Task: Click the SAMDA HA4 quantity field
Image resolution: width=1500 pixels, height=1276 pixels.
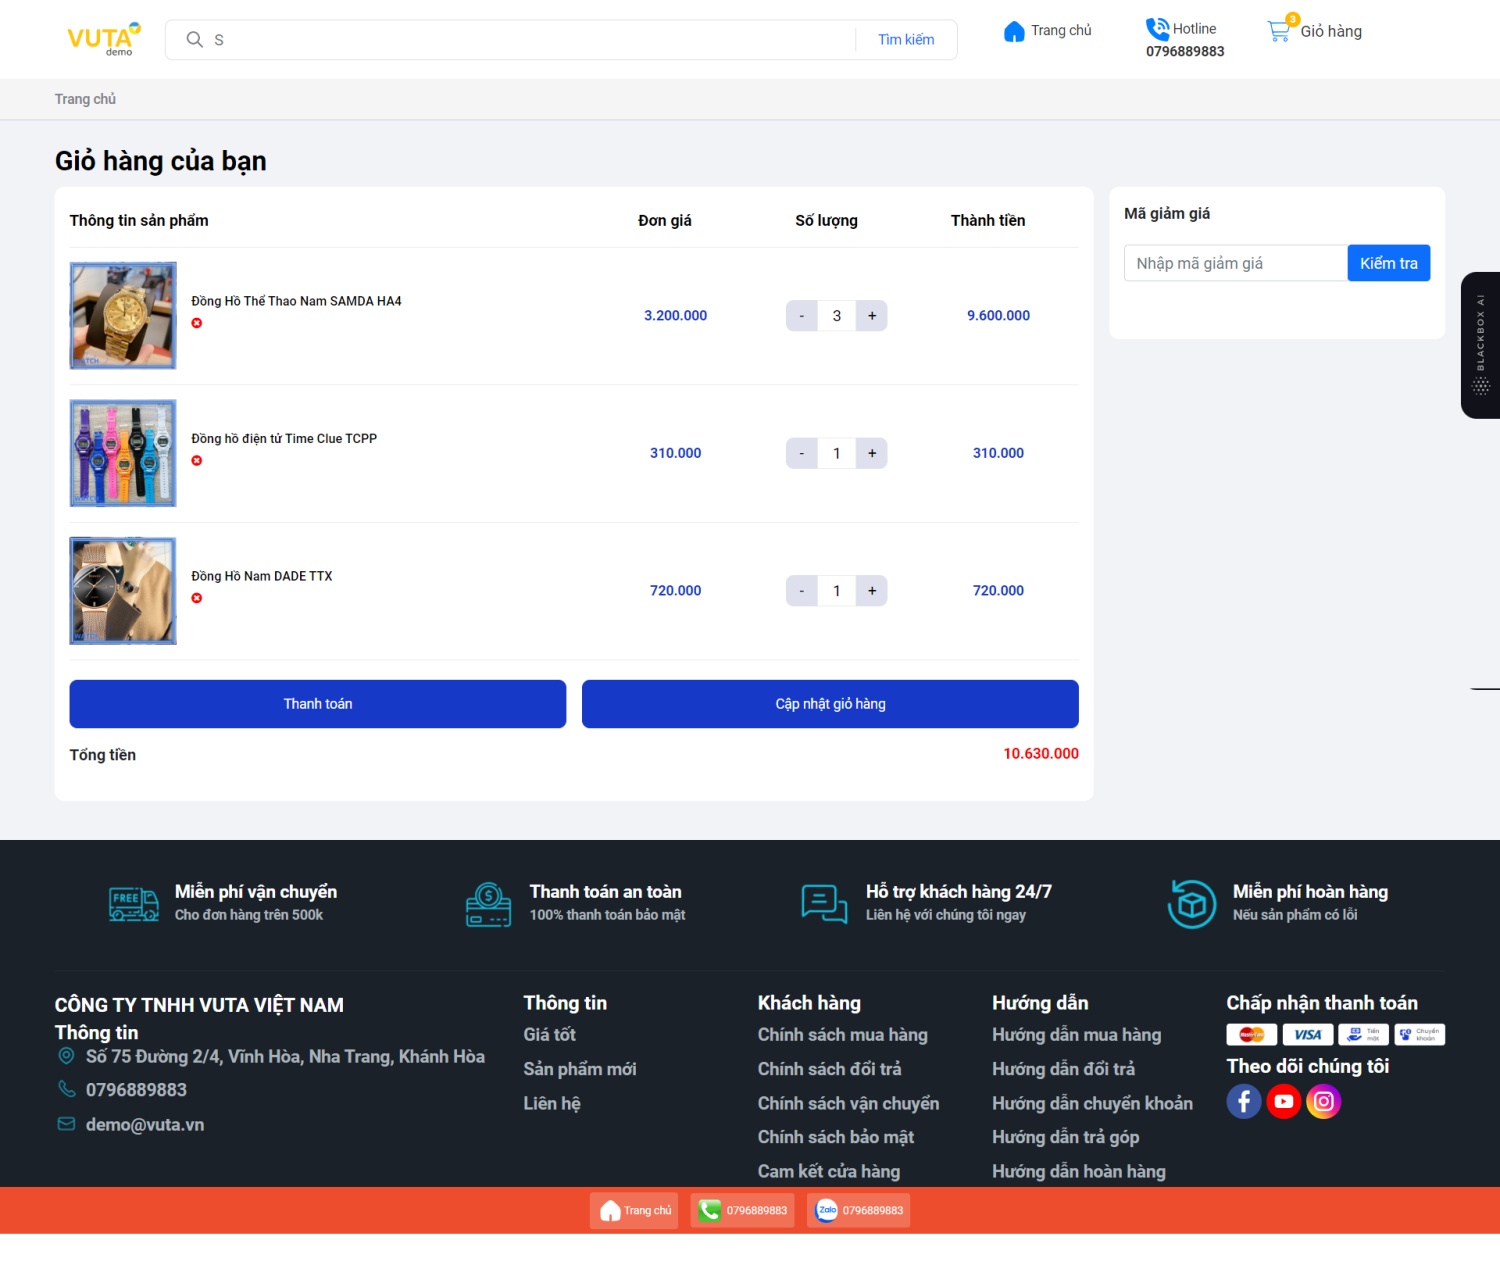Action: point(837,316)
